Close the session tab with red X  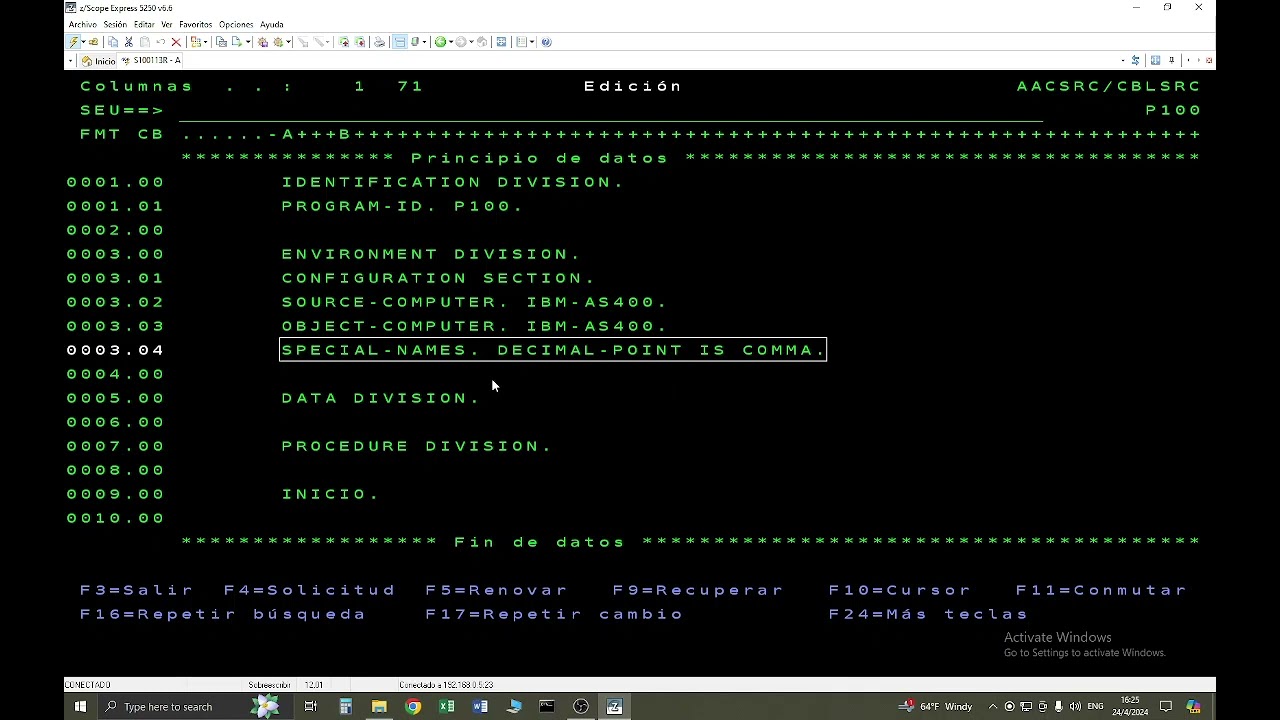(1209, 60)
